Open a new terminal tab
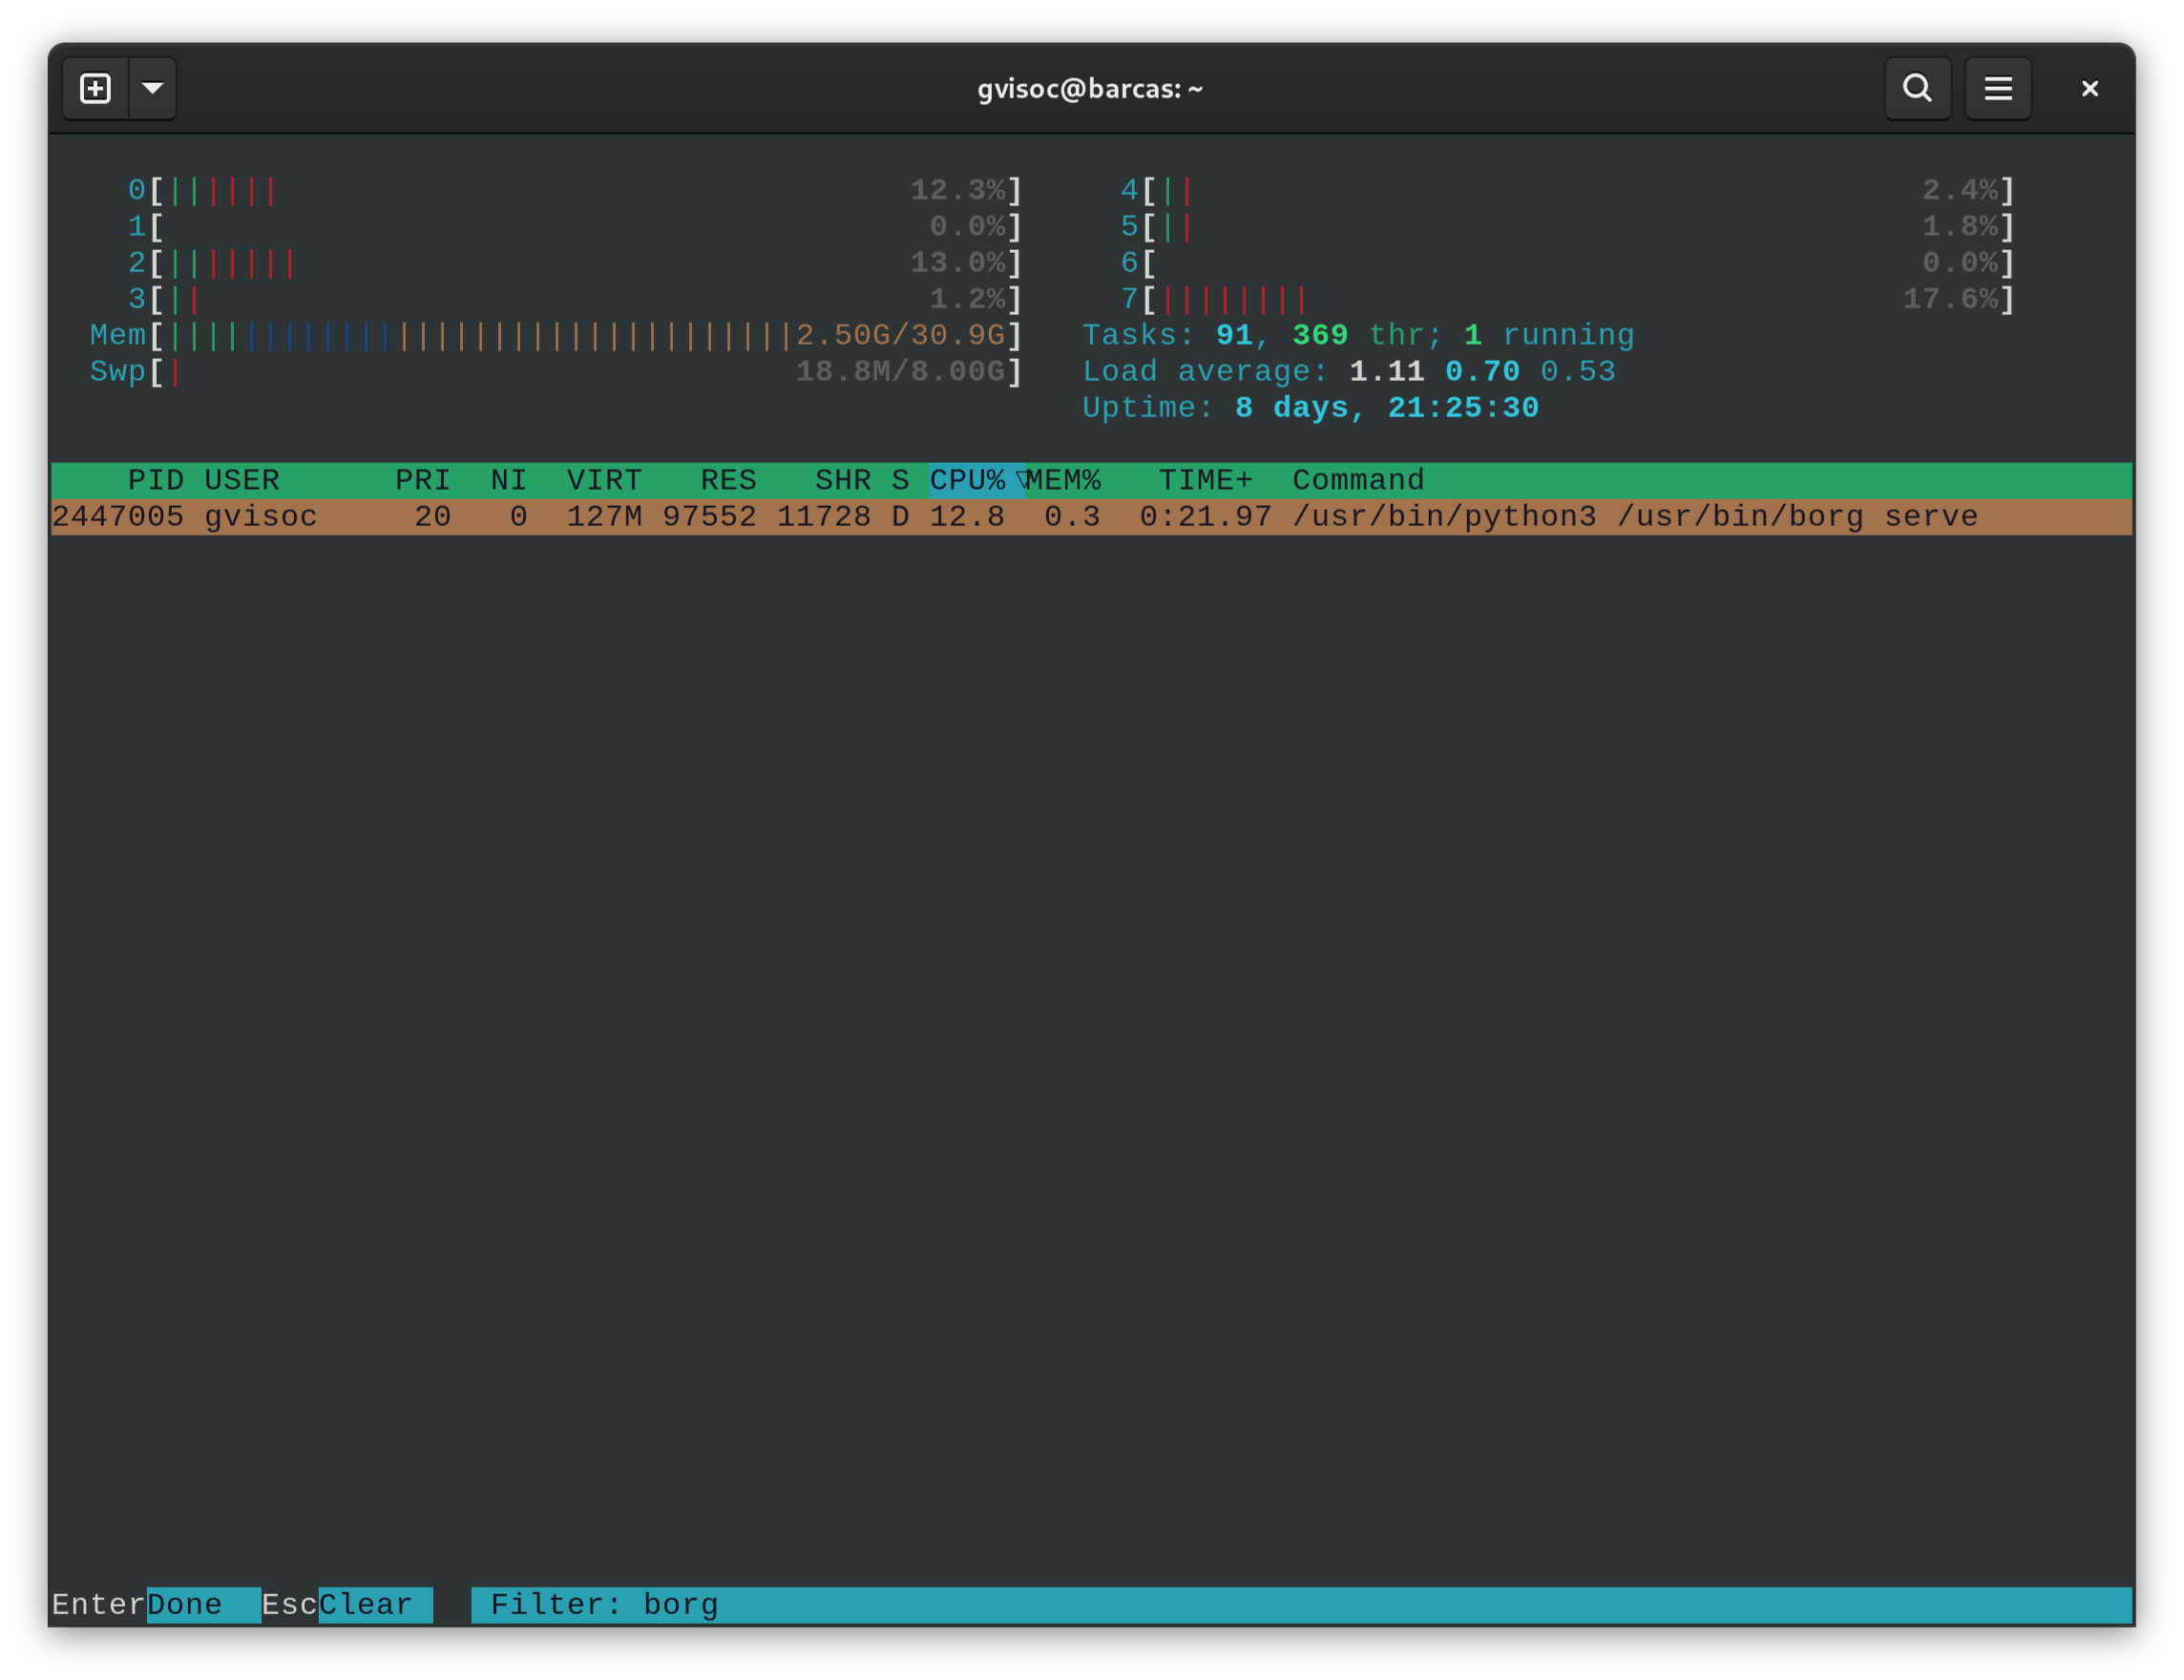Screen dimensions: 2184x1680 click(x=95, y=89)
